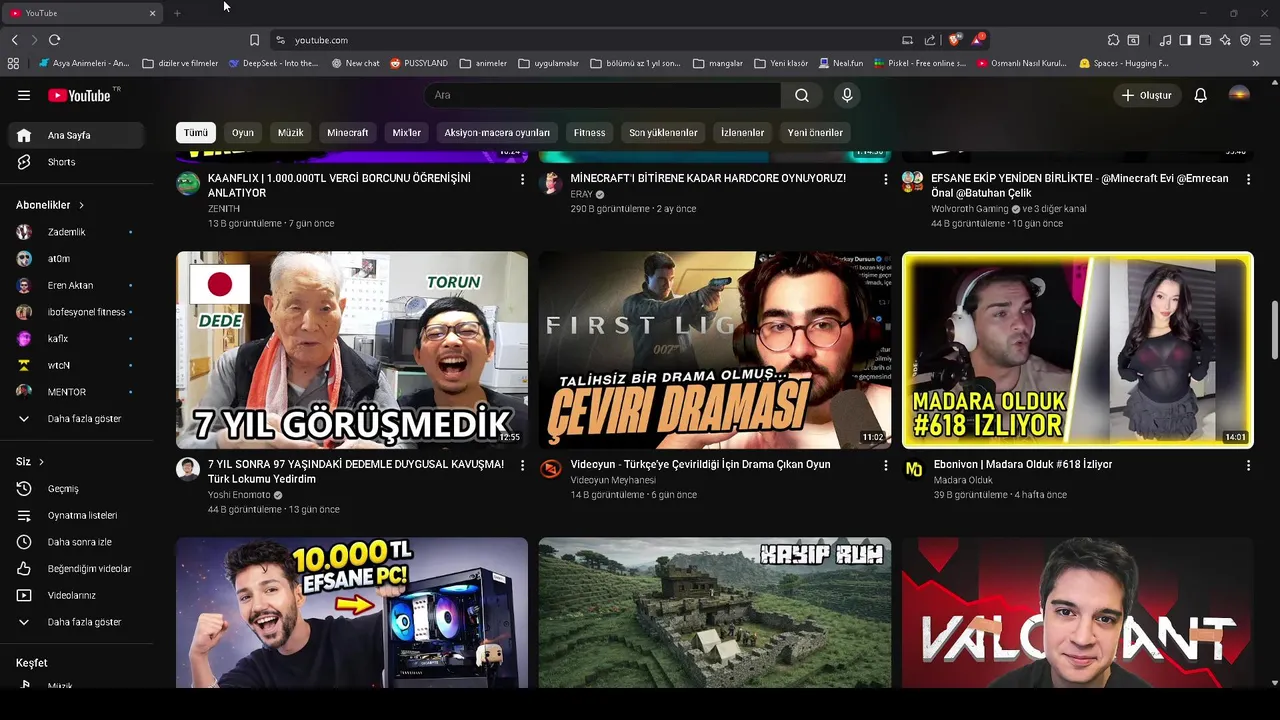Start voice search with the microphone icon
The width and height of the screenshot is (1280, 720).
pos(847,95)
